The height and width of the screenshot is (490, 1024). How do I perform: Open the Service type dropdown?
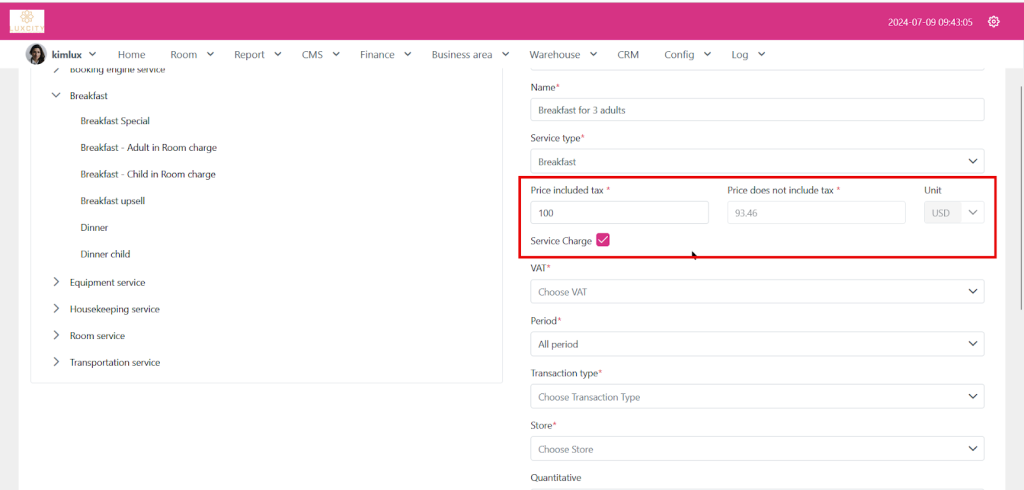tap(756, 161)
